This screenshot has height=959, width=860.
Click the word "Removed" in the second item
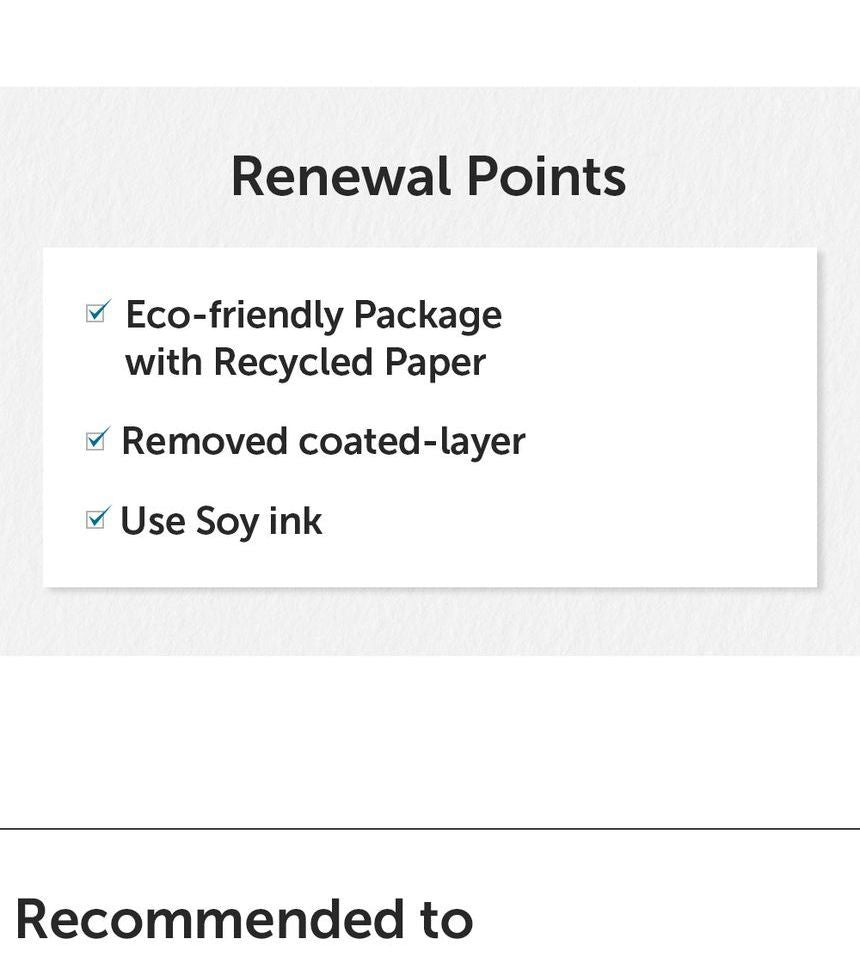204,441
